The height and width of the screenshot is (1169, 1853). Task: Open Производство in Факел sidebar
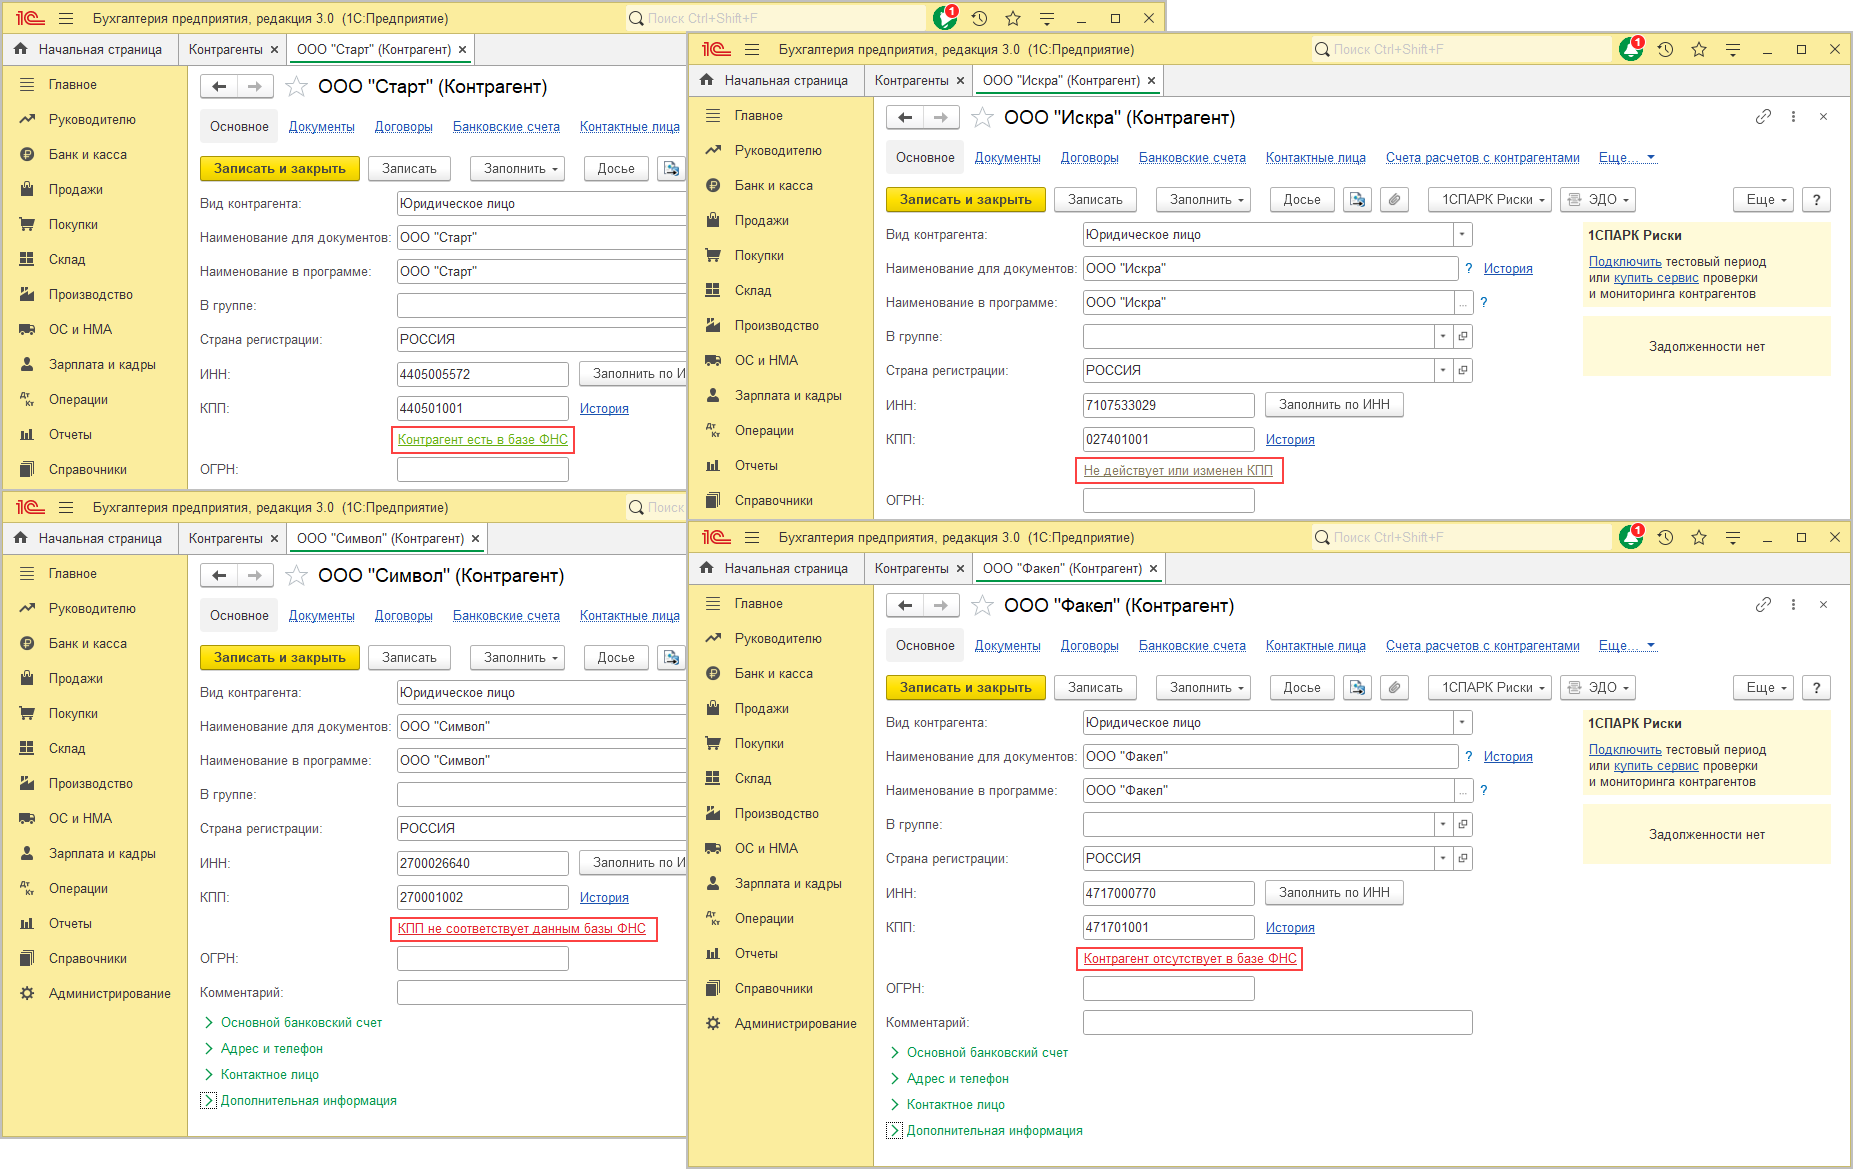776,814
